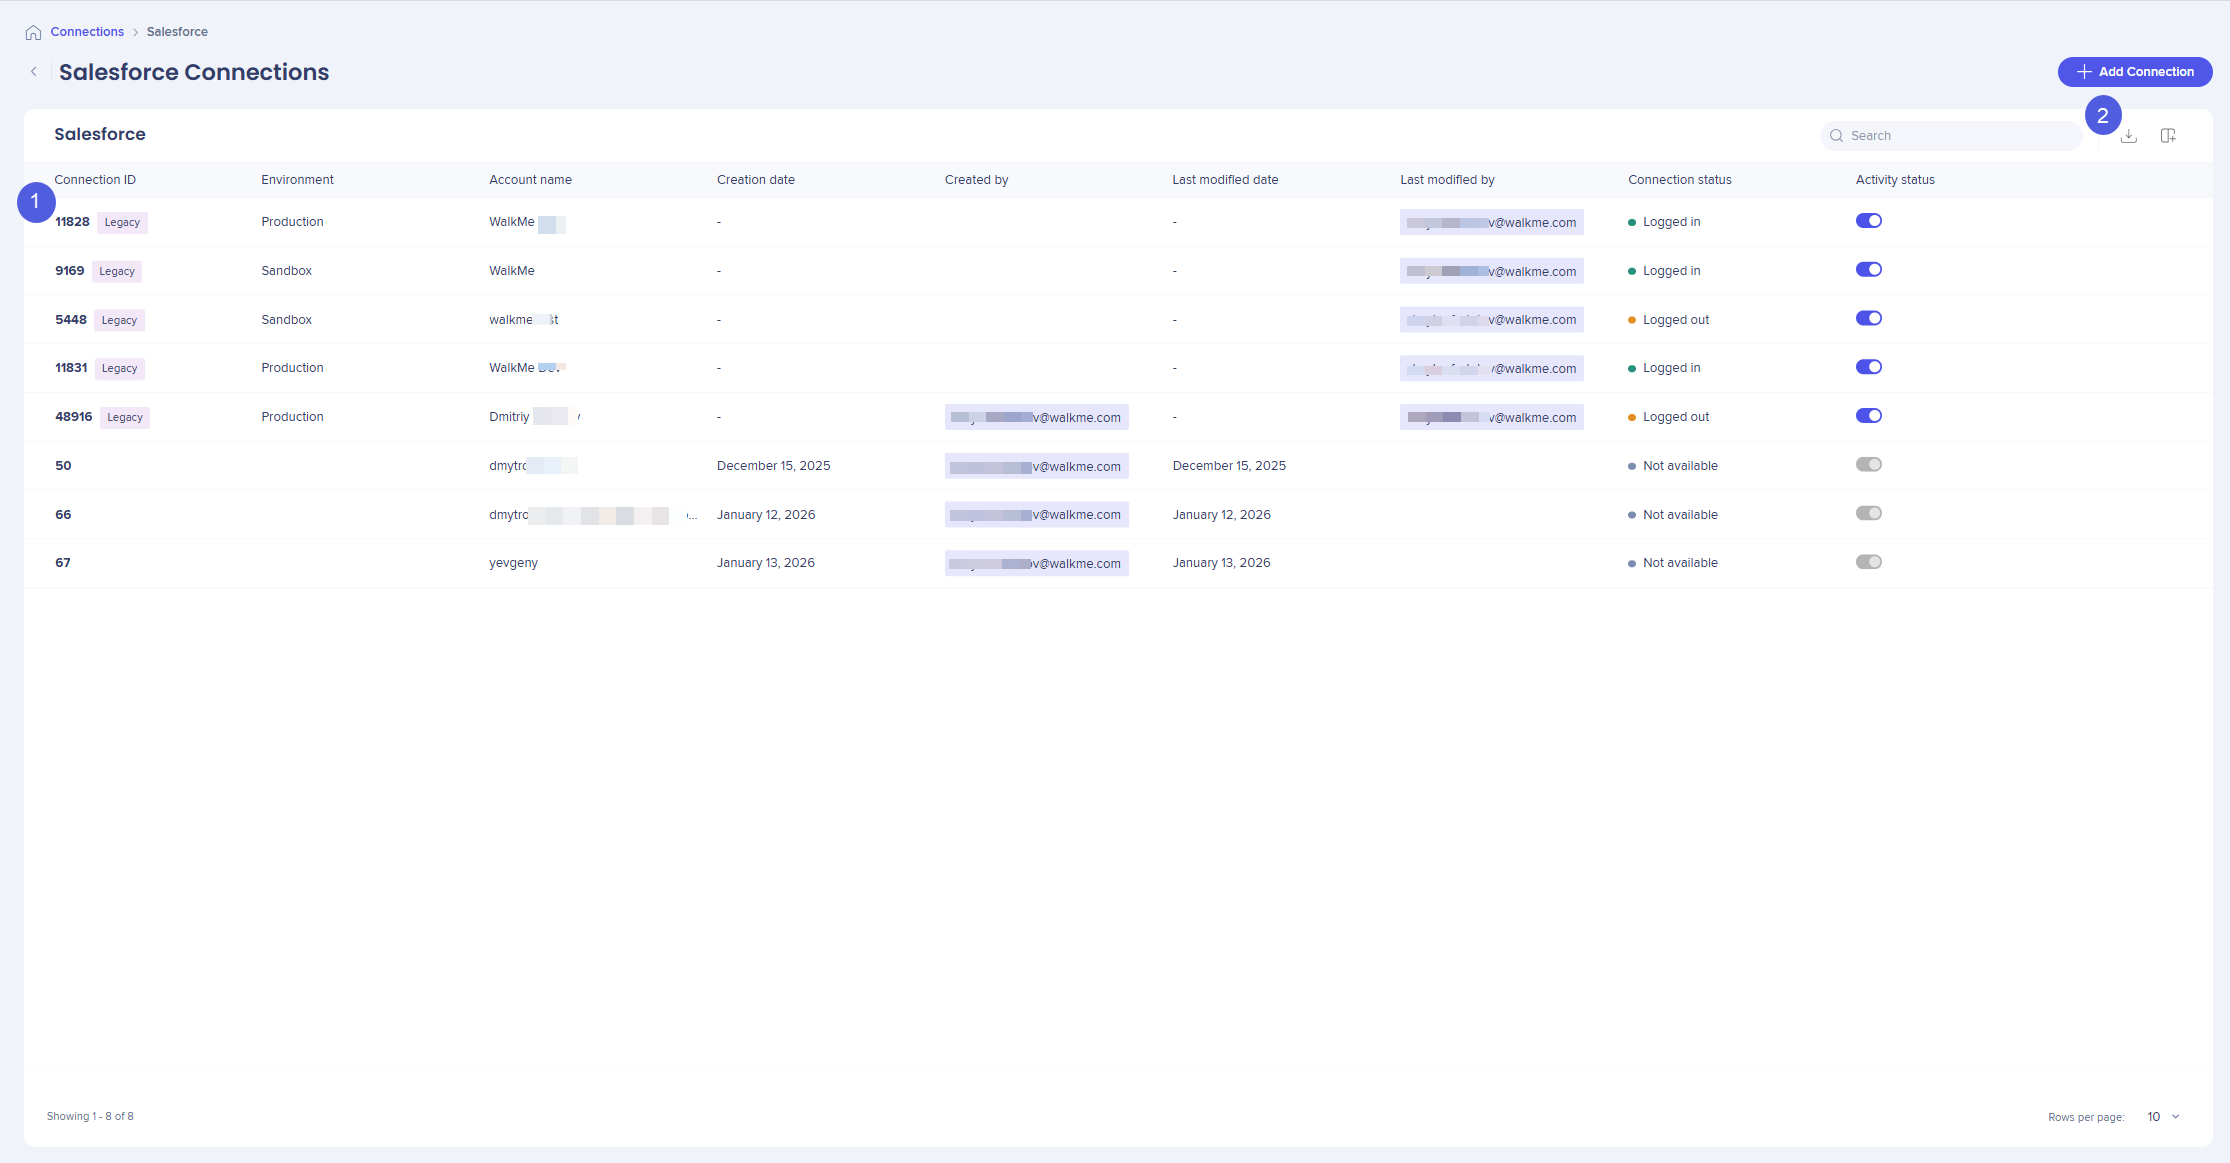
Task: Click the search magnifier icon
Action: tap(1836, 136)
